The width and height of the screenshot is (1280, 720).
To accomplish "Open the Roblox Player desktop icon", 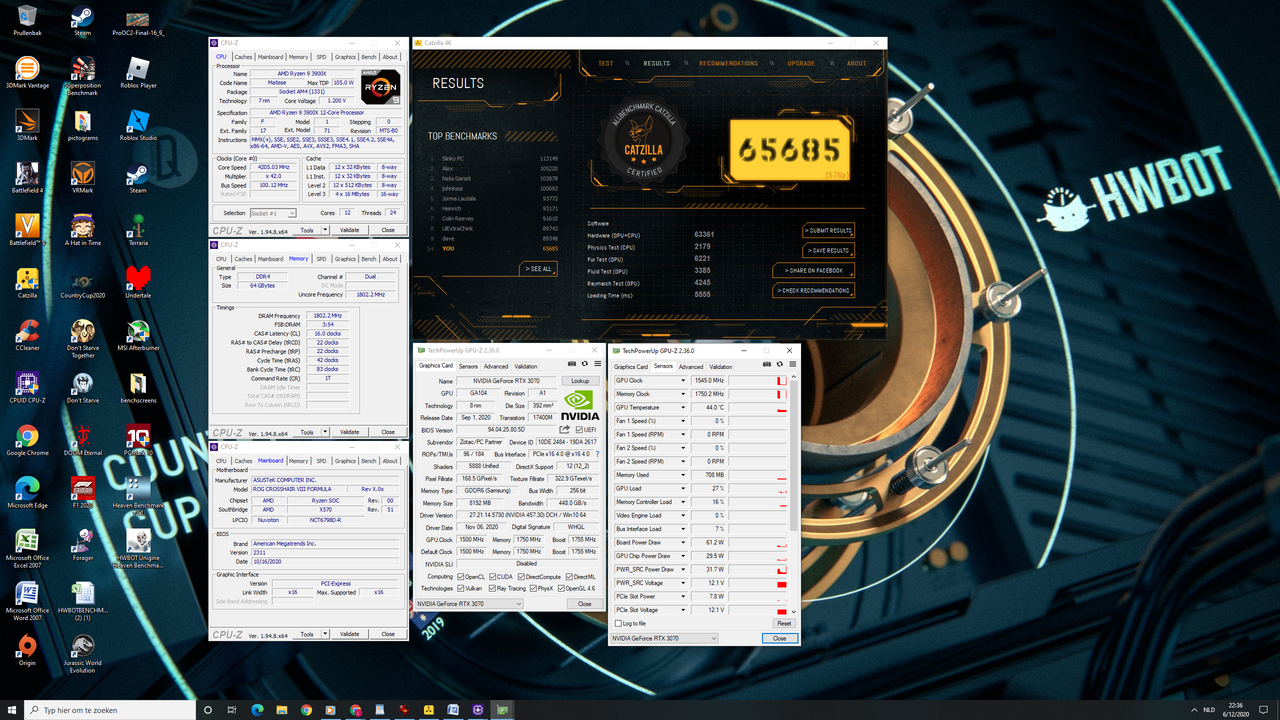I will [x=138, y=73].
